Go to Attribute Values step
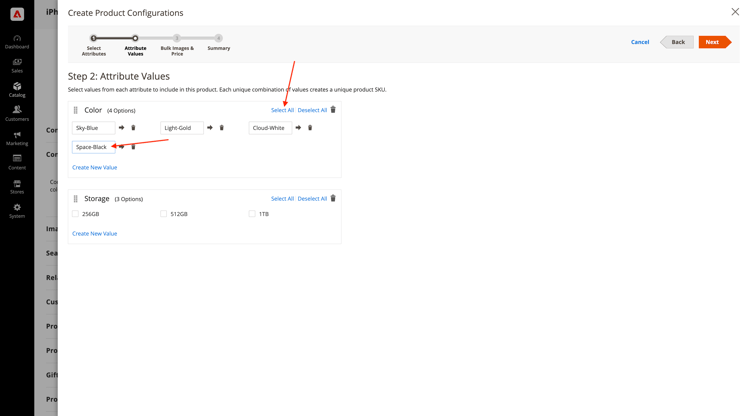 [x=135, y=45]
